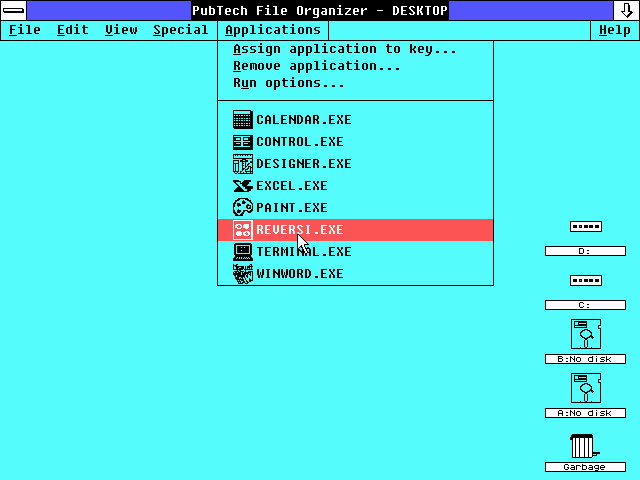
Task: Click the down-arrow minimize button
Action: (626, 10)
